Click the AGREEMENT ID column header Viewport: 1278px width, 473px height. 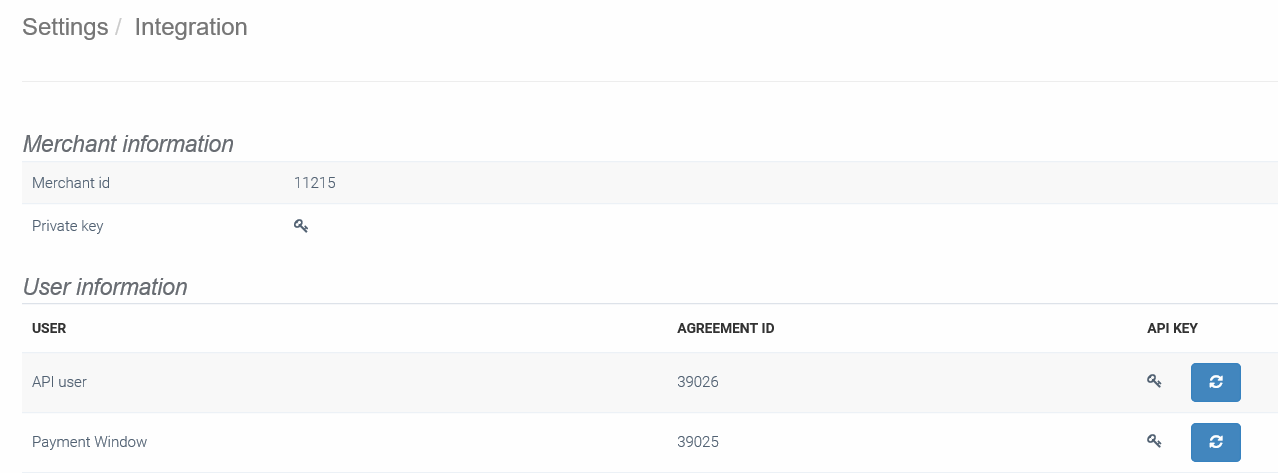pos(725,328)
